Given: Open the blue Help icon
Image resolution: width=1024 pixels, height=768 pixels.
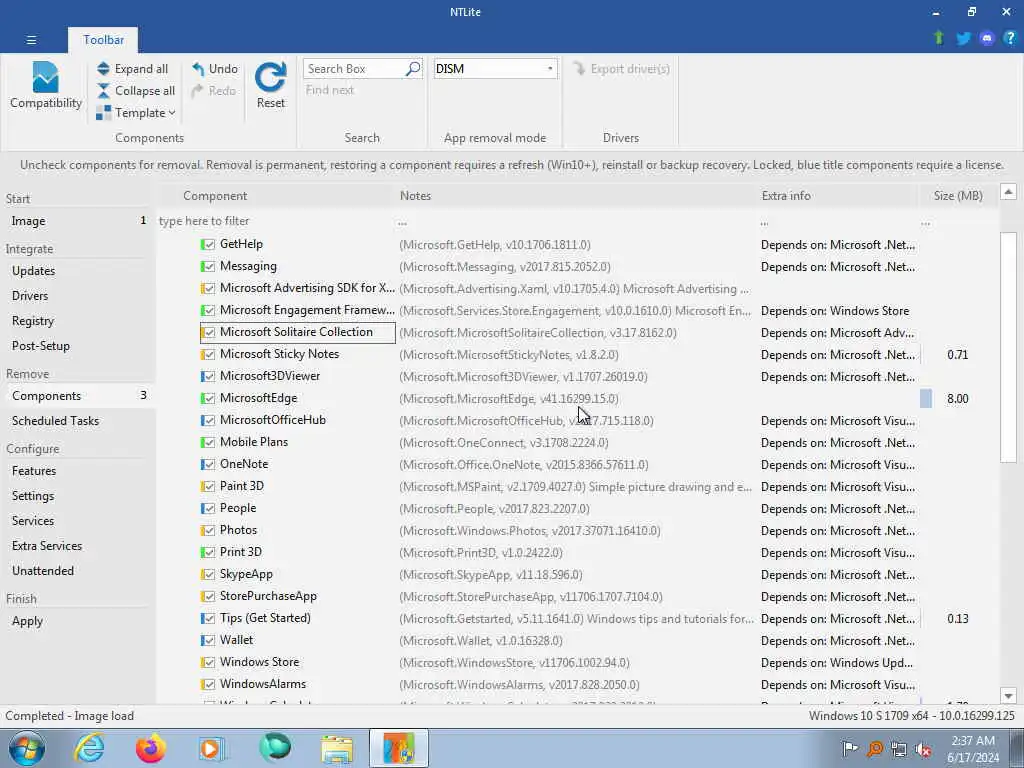Looking at the screenshot, I should point(1010,39).
